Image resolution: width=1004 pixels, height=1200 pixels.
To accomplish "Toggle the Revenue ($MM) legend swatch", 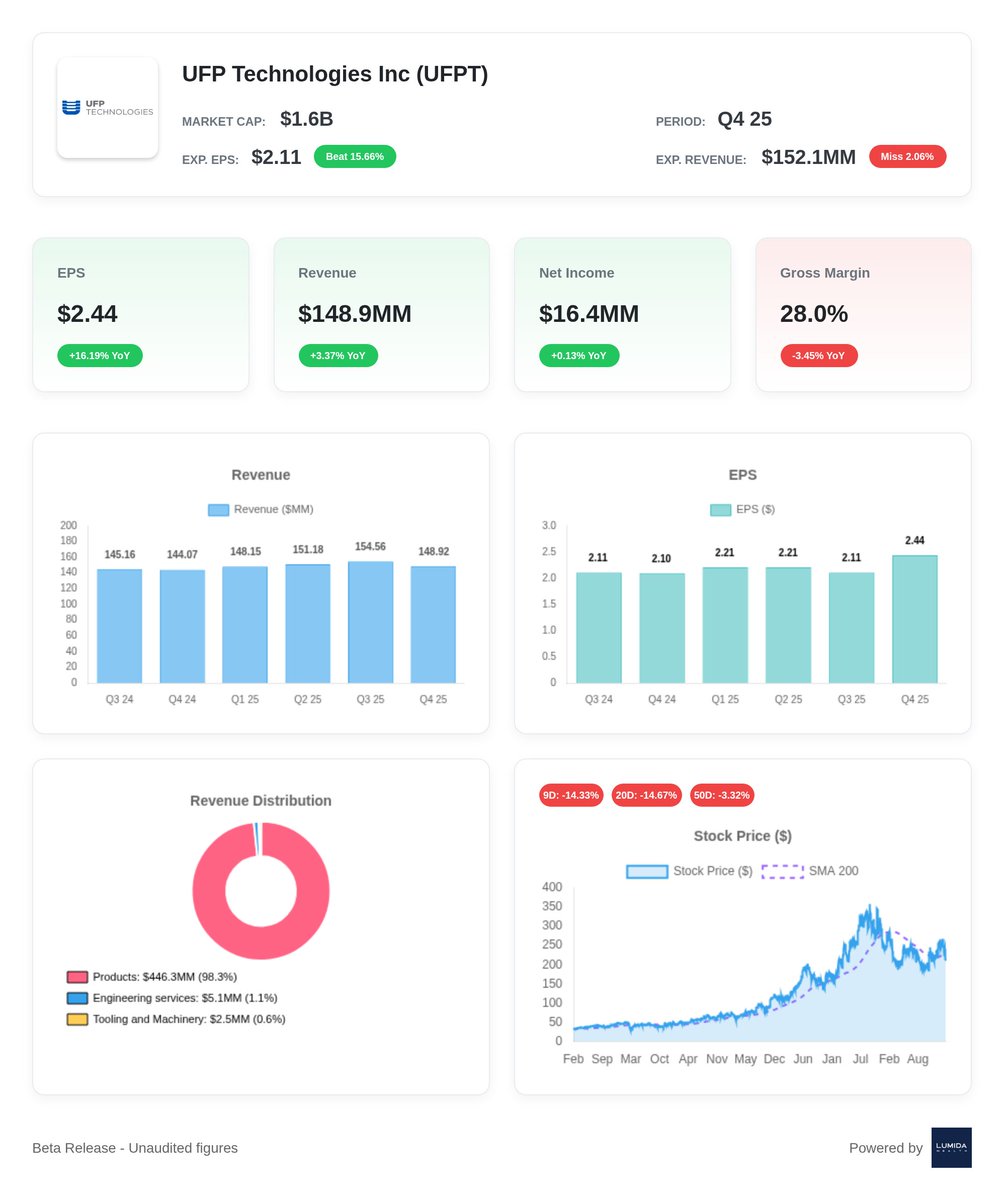I will tap(219, 510).
